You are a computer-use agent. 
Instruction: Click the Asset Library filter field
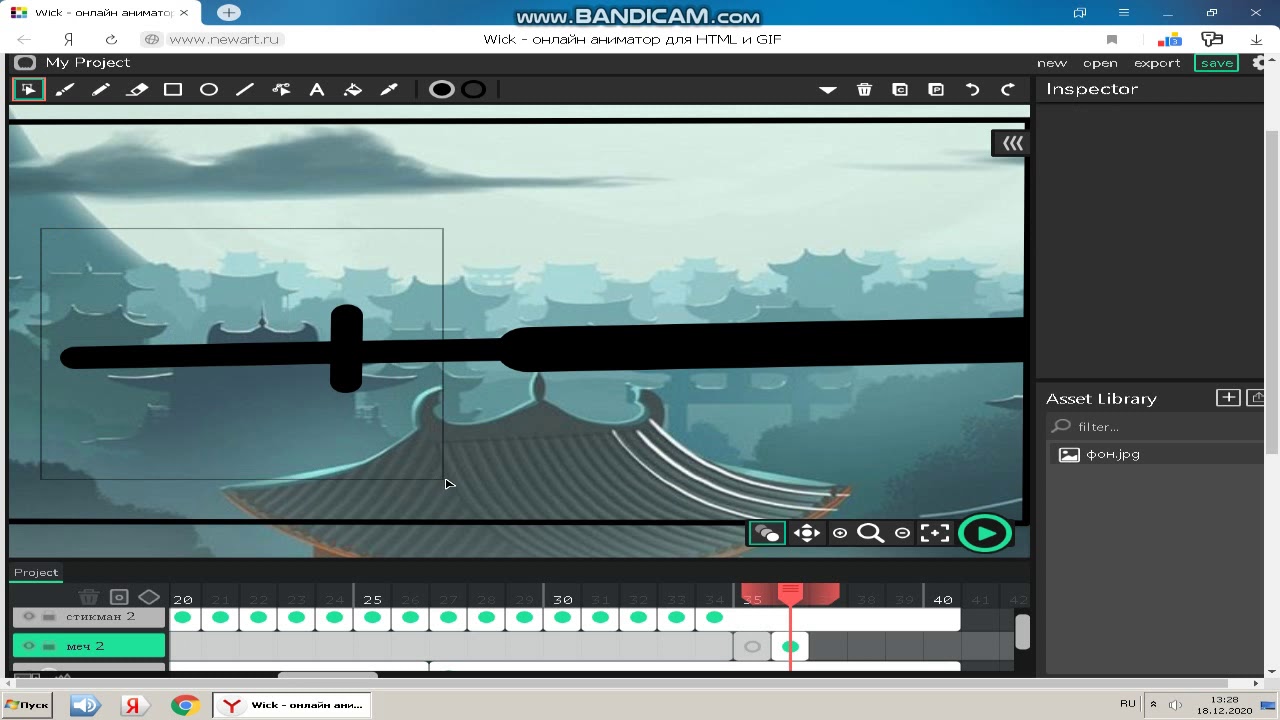point(1155,427)
